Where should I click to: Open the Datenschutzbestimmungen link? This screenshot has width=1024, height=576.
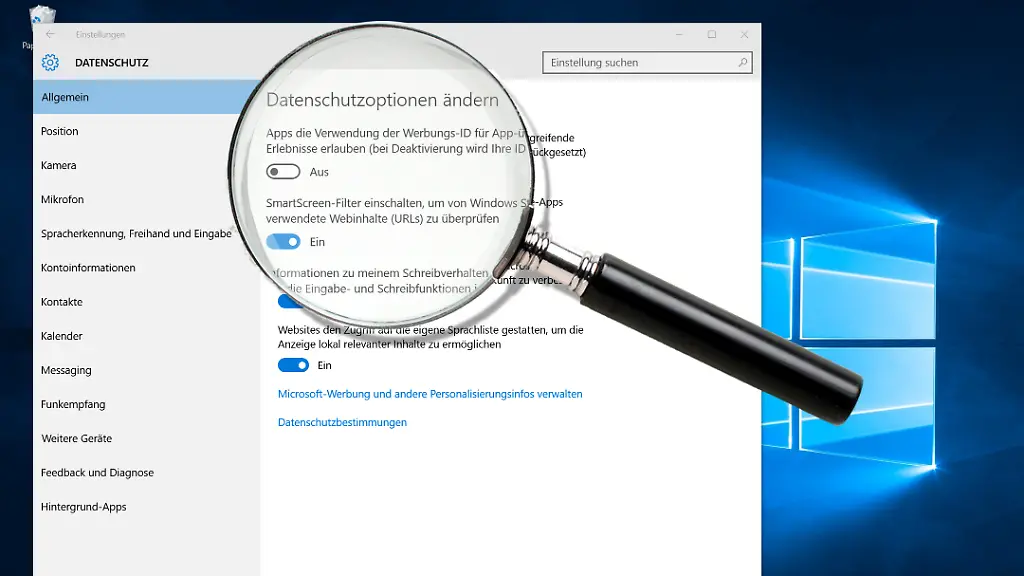342,422
